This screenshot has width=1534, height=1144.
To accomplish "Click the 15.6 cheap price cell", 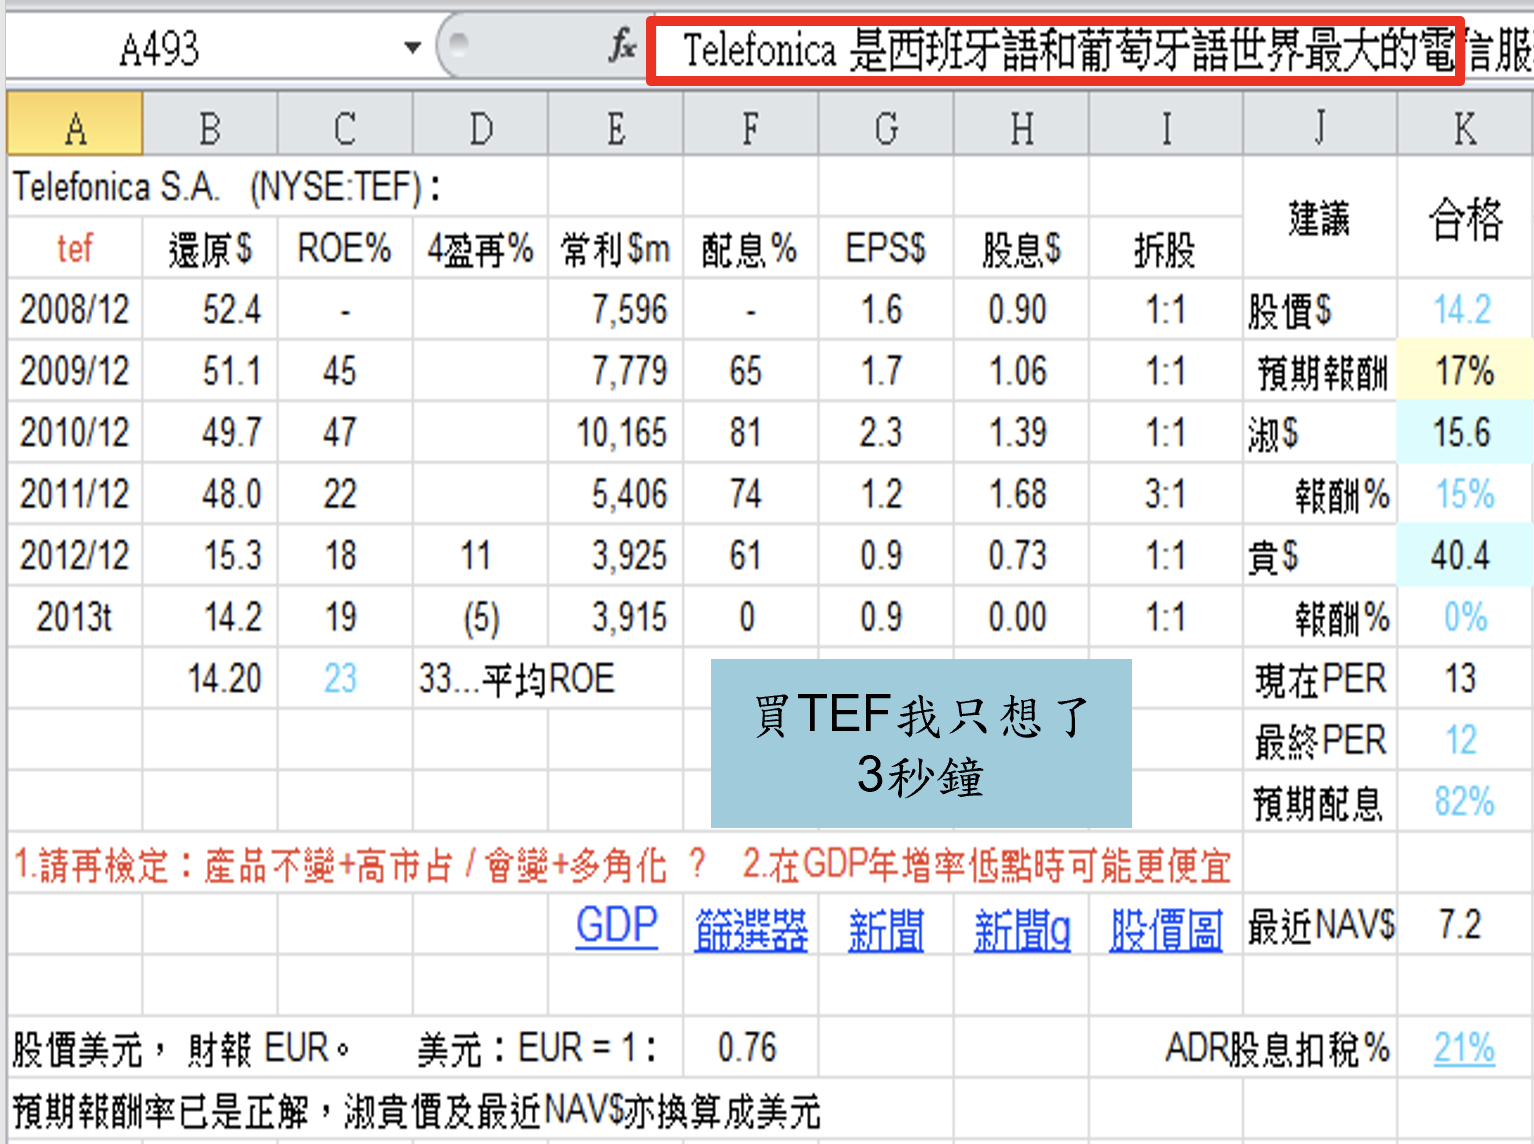I will click(x=1466, y=432).
